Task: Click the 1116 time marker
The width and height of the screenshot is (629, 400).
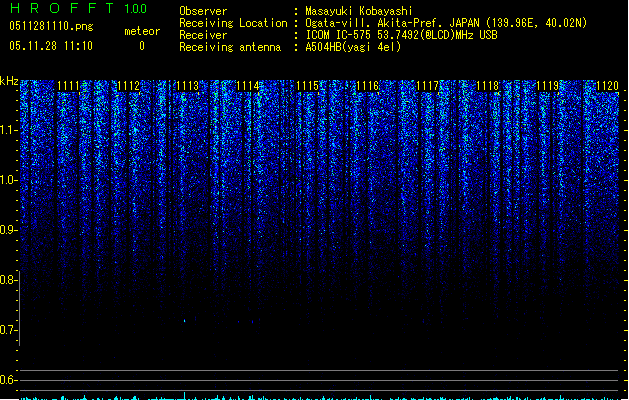Action: 368,86
